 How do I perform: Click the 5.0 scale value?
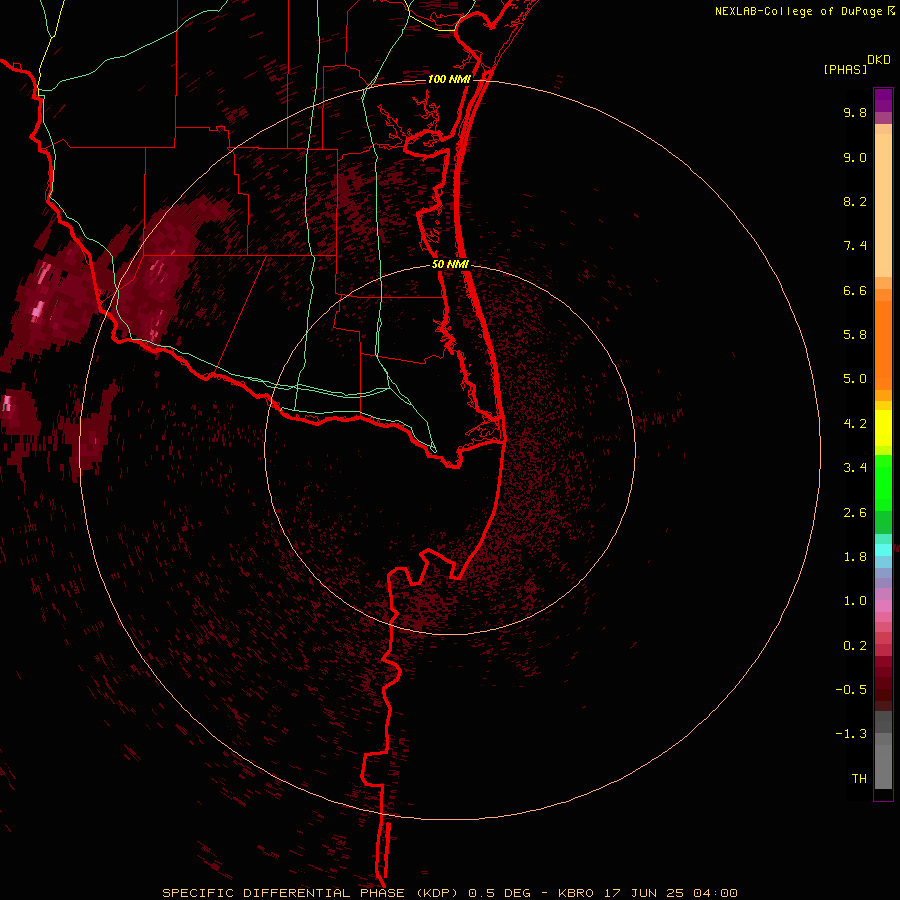coord(855,379)
